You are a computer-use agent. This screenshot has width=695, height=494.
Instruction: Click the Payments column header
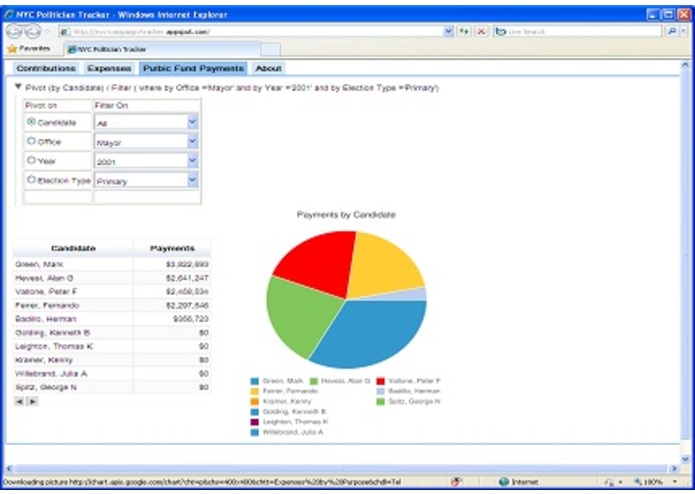click(x=172, y=248)
